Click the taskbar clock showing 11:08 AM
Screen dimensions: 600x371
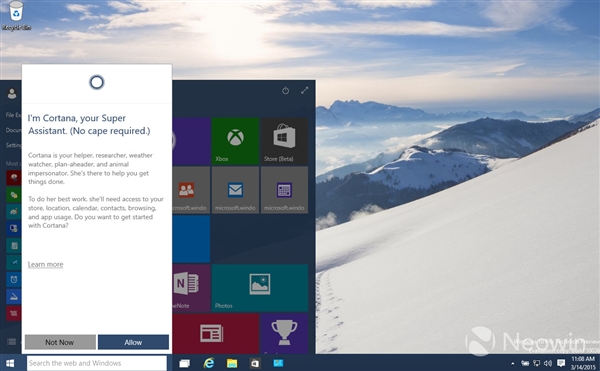[x=583, y=363]
